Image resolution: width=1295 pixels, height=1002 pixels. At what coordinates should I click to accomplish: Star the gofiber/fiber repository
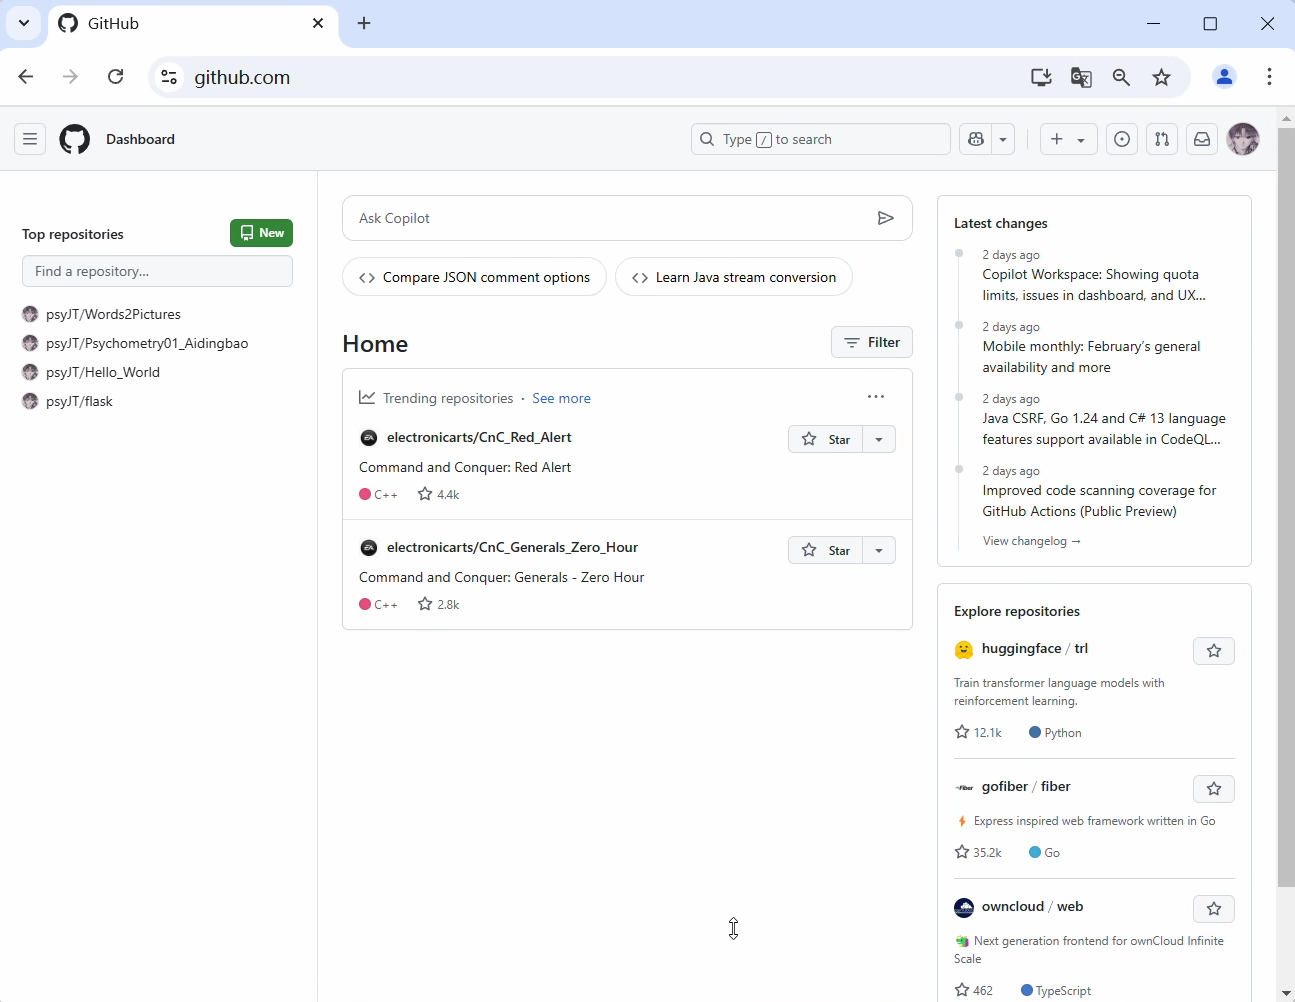[x=1214, y=789]
